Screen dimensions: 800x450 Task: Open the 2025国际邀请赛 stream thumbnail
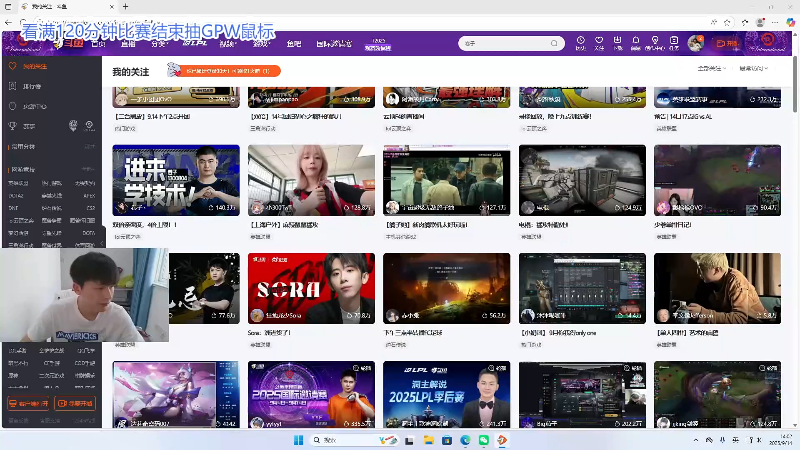(x=311, y=395)
